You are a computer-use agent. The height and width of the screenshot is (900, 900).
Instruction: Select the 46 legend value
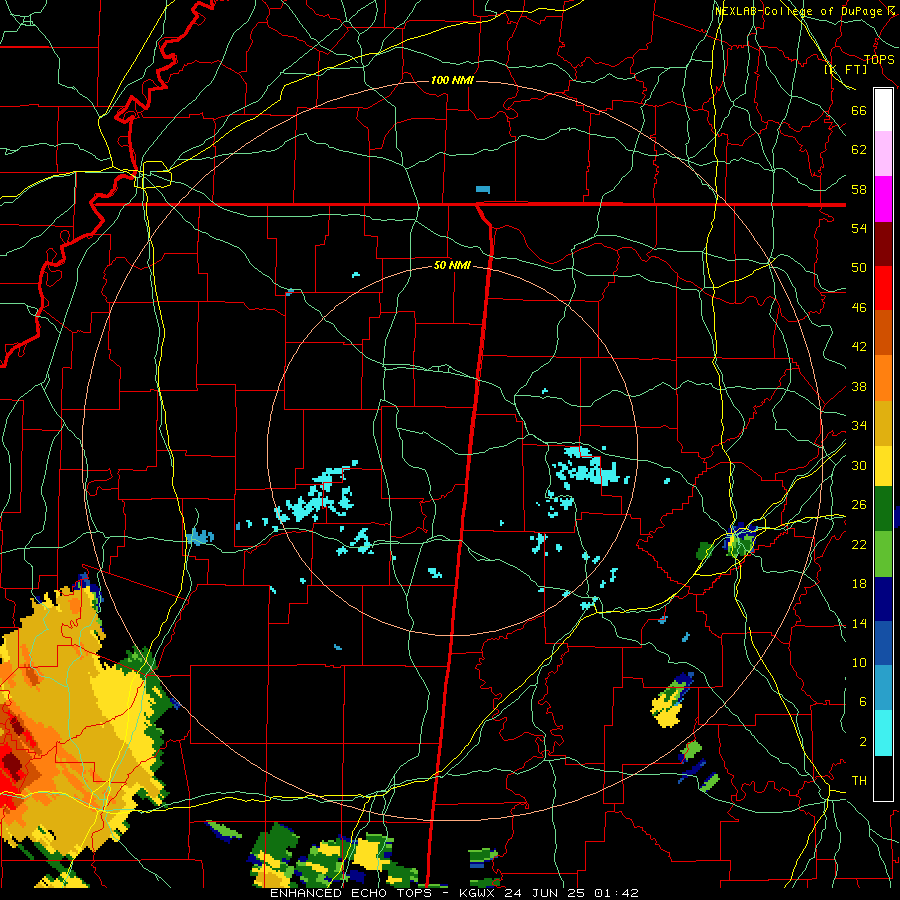[859, 307]
